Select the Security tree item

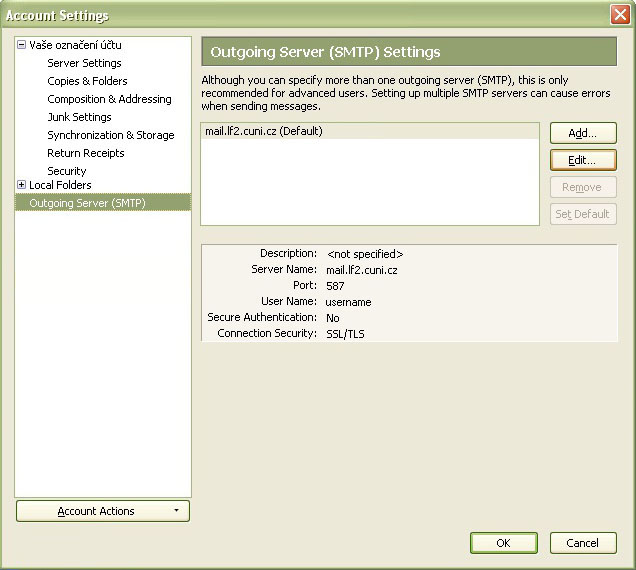coord(67,171)
